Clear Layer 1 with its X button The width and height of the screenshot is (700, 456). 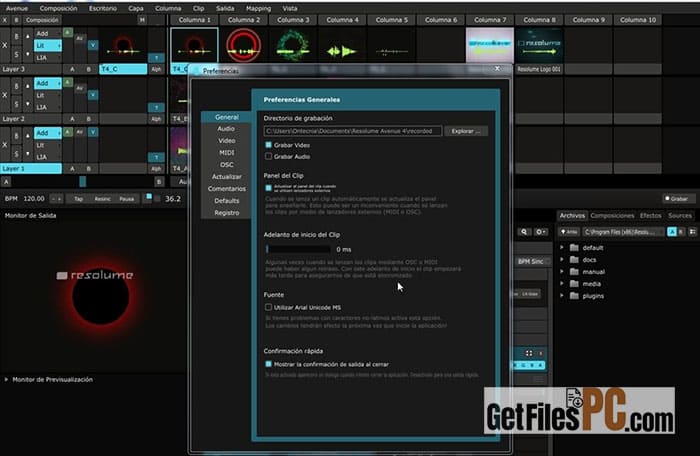pyautogui.click(x=5, y=145)
